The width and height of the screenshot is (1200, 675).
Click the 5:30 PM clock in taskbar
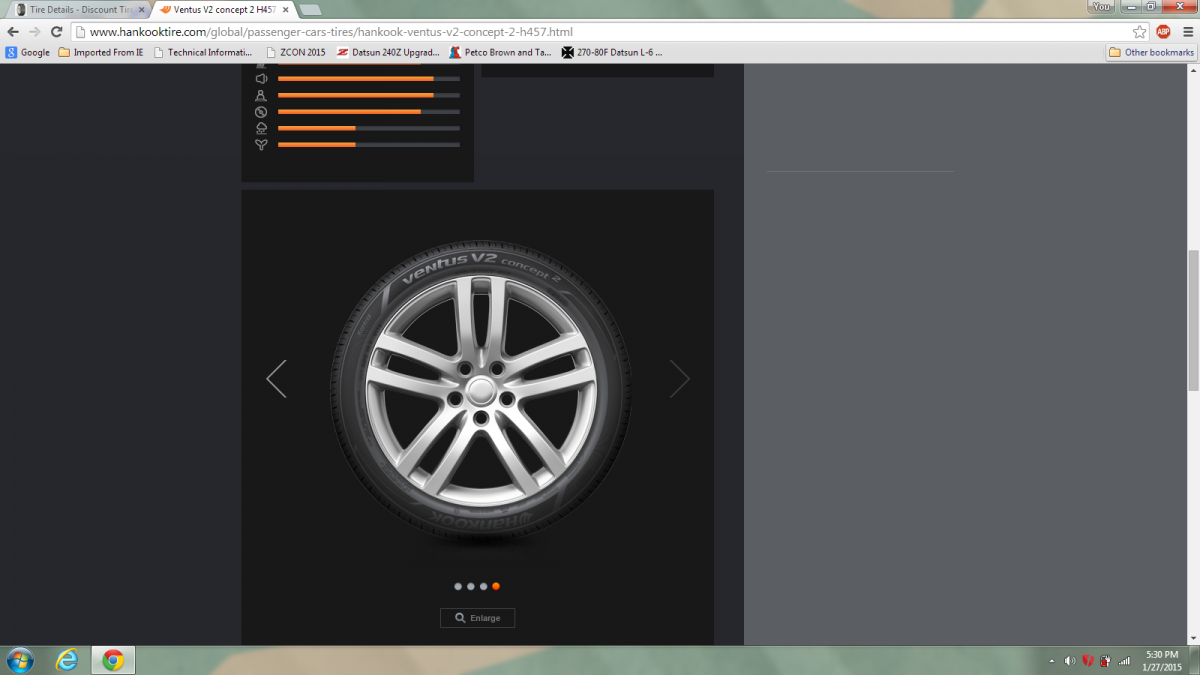point(1161,655)
